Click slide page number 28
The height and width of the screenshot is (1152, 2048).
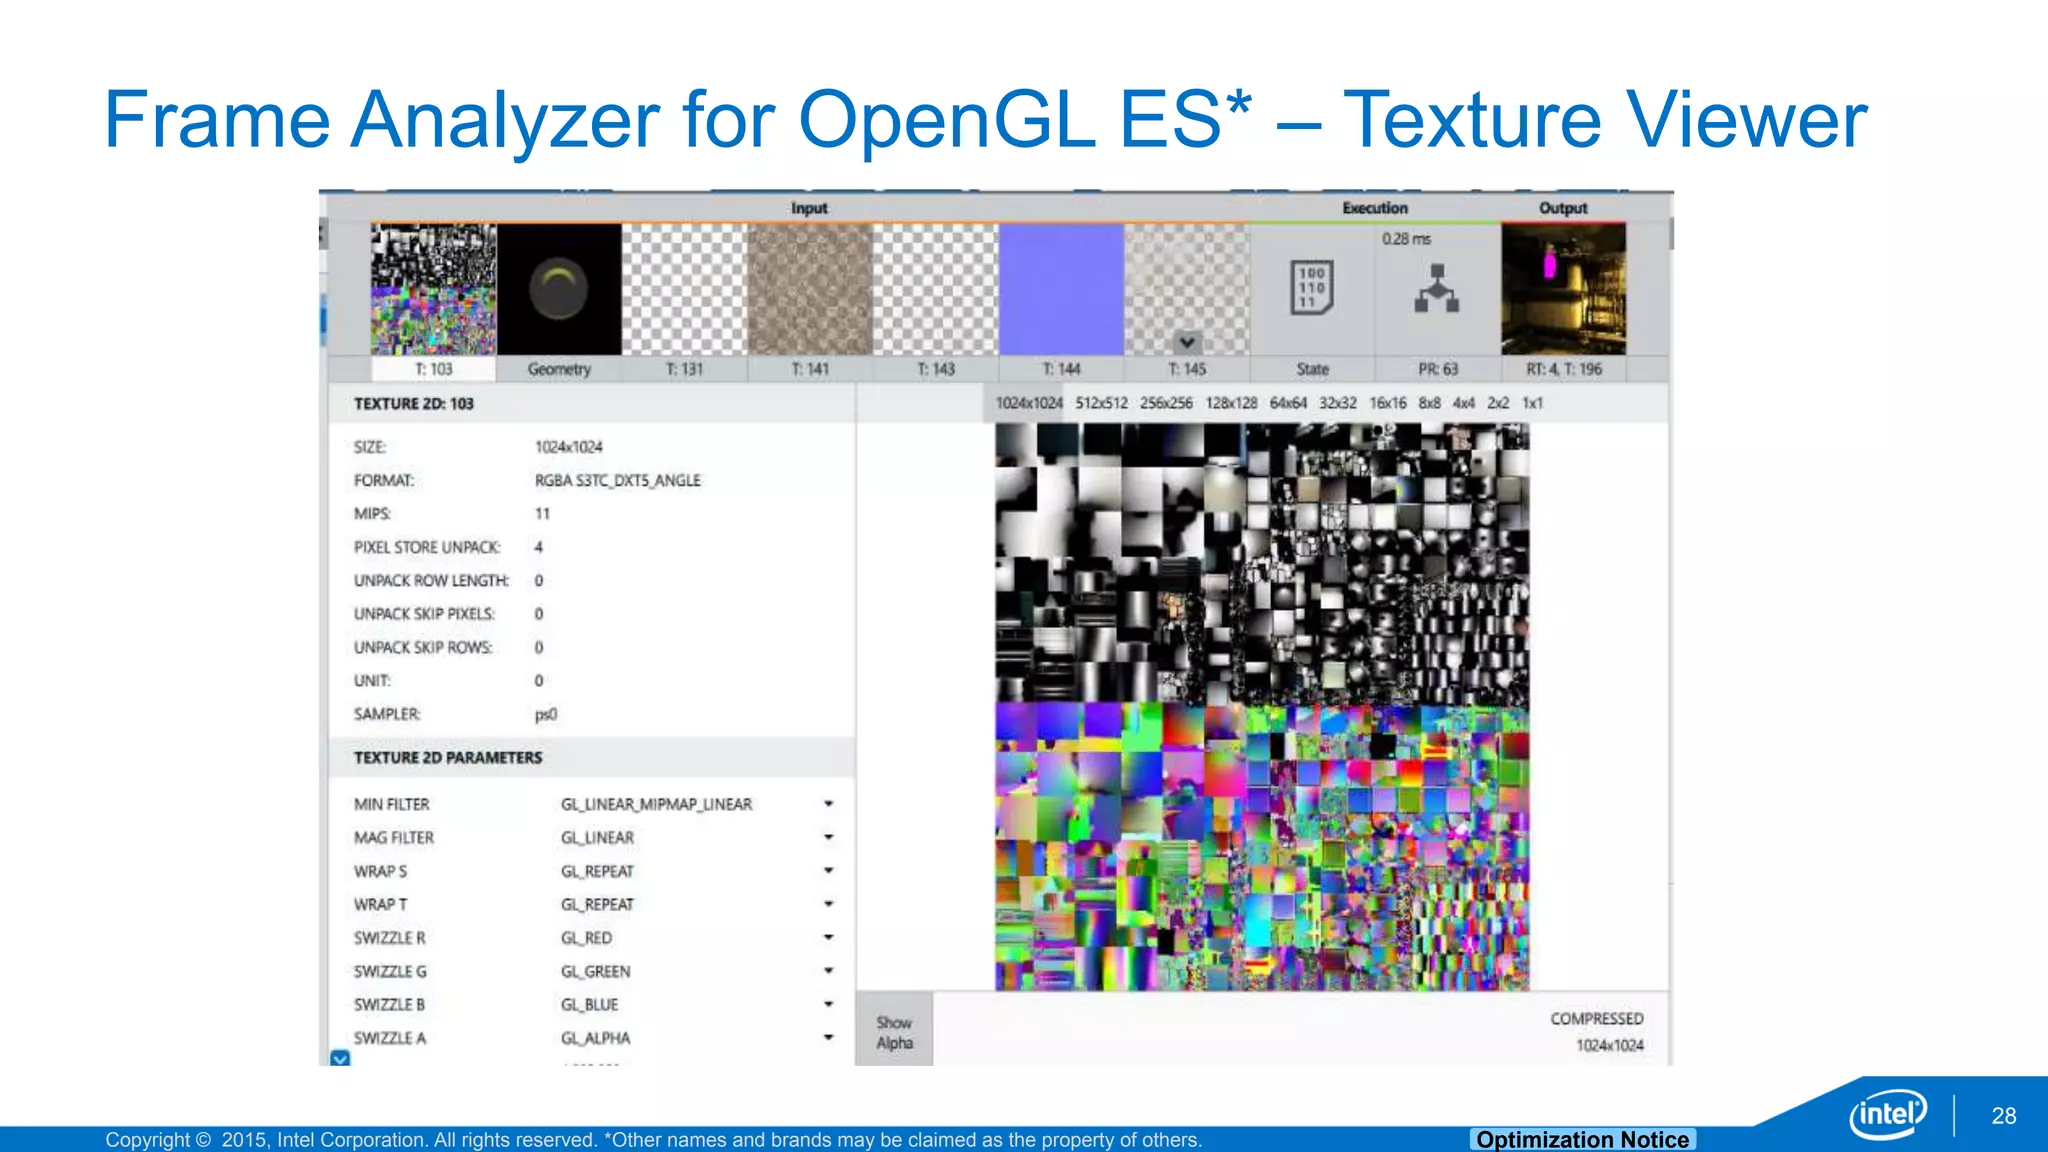2003,1116
